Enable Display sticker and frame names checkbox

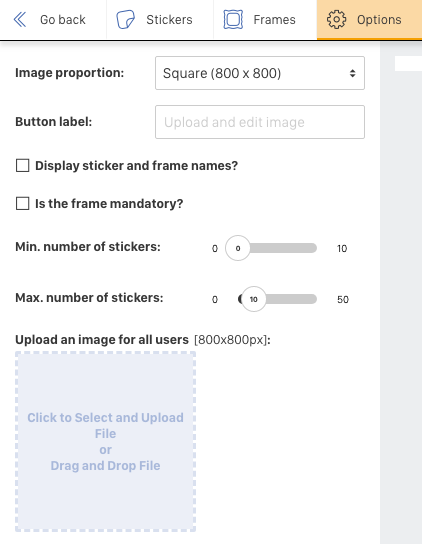pyautogui.click(x=23, y=165)
